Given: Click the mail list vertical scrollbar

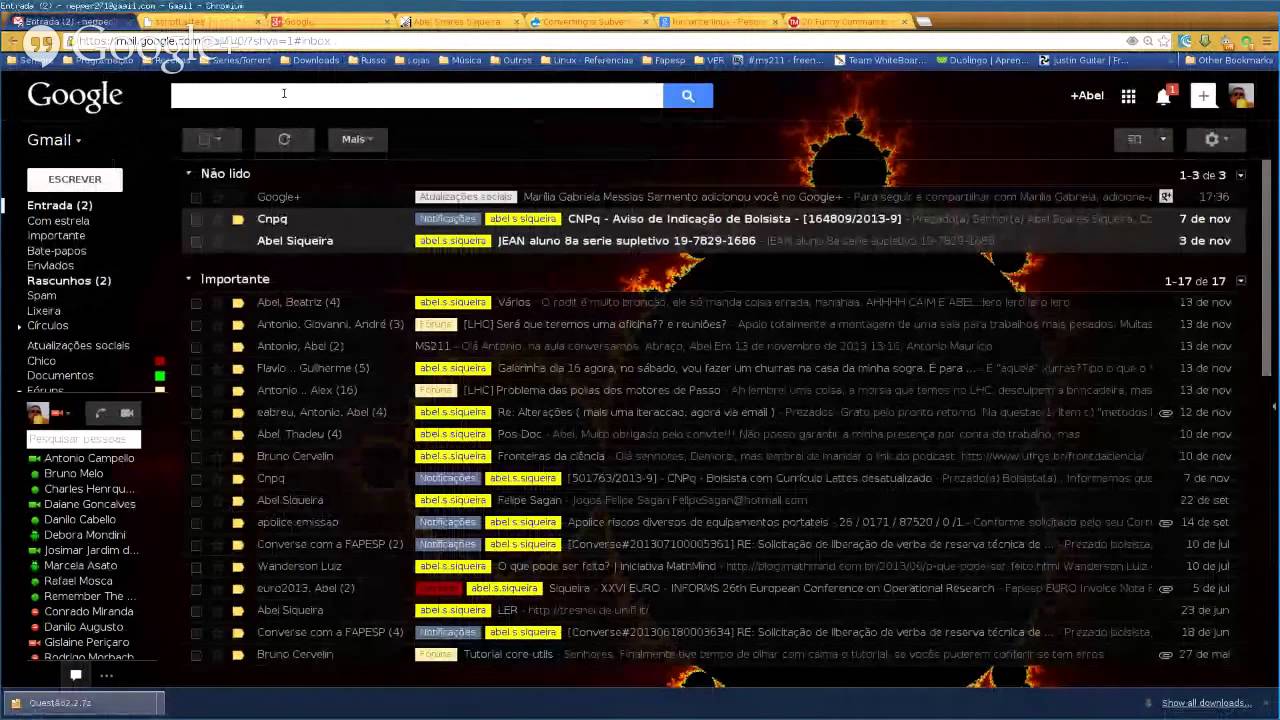Looking at the screenshot, I should click(1268, 270).
